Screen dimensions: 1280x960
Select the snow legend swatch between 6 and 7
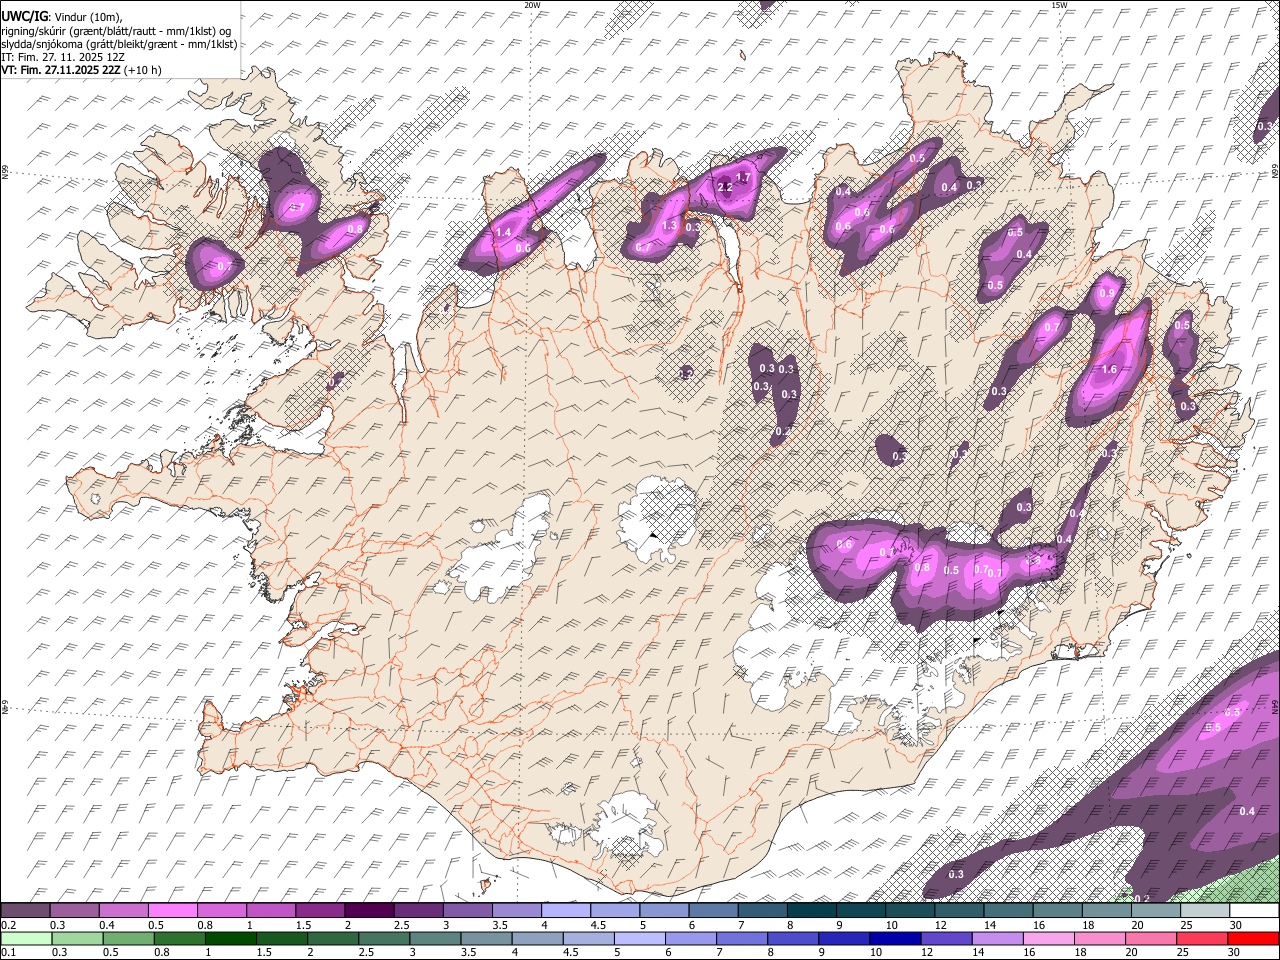[x=712, y=910]
